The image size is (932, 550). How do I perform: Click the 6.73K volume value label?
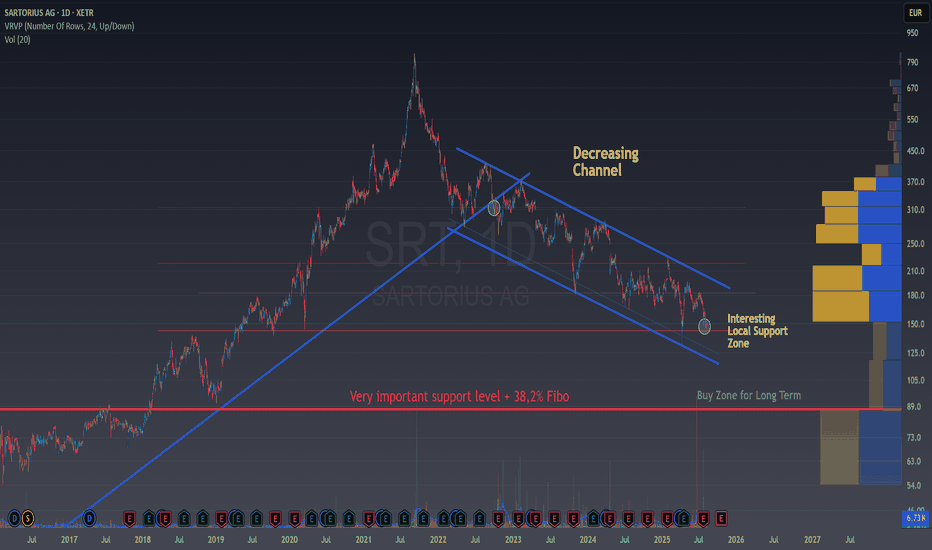pos(915,518)
